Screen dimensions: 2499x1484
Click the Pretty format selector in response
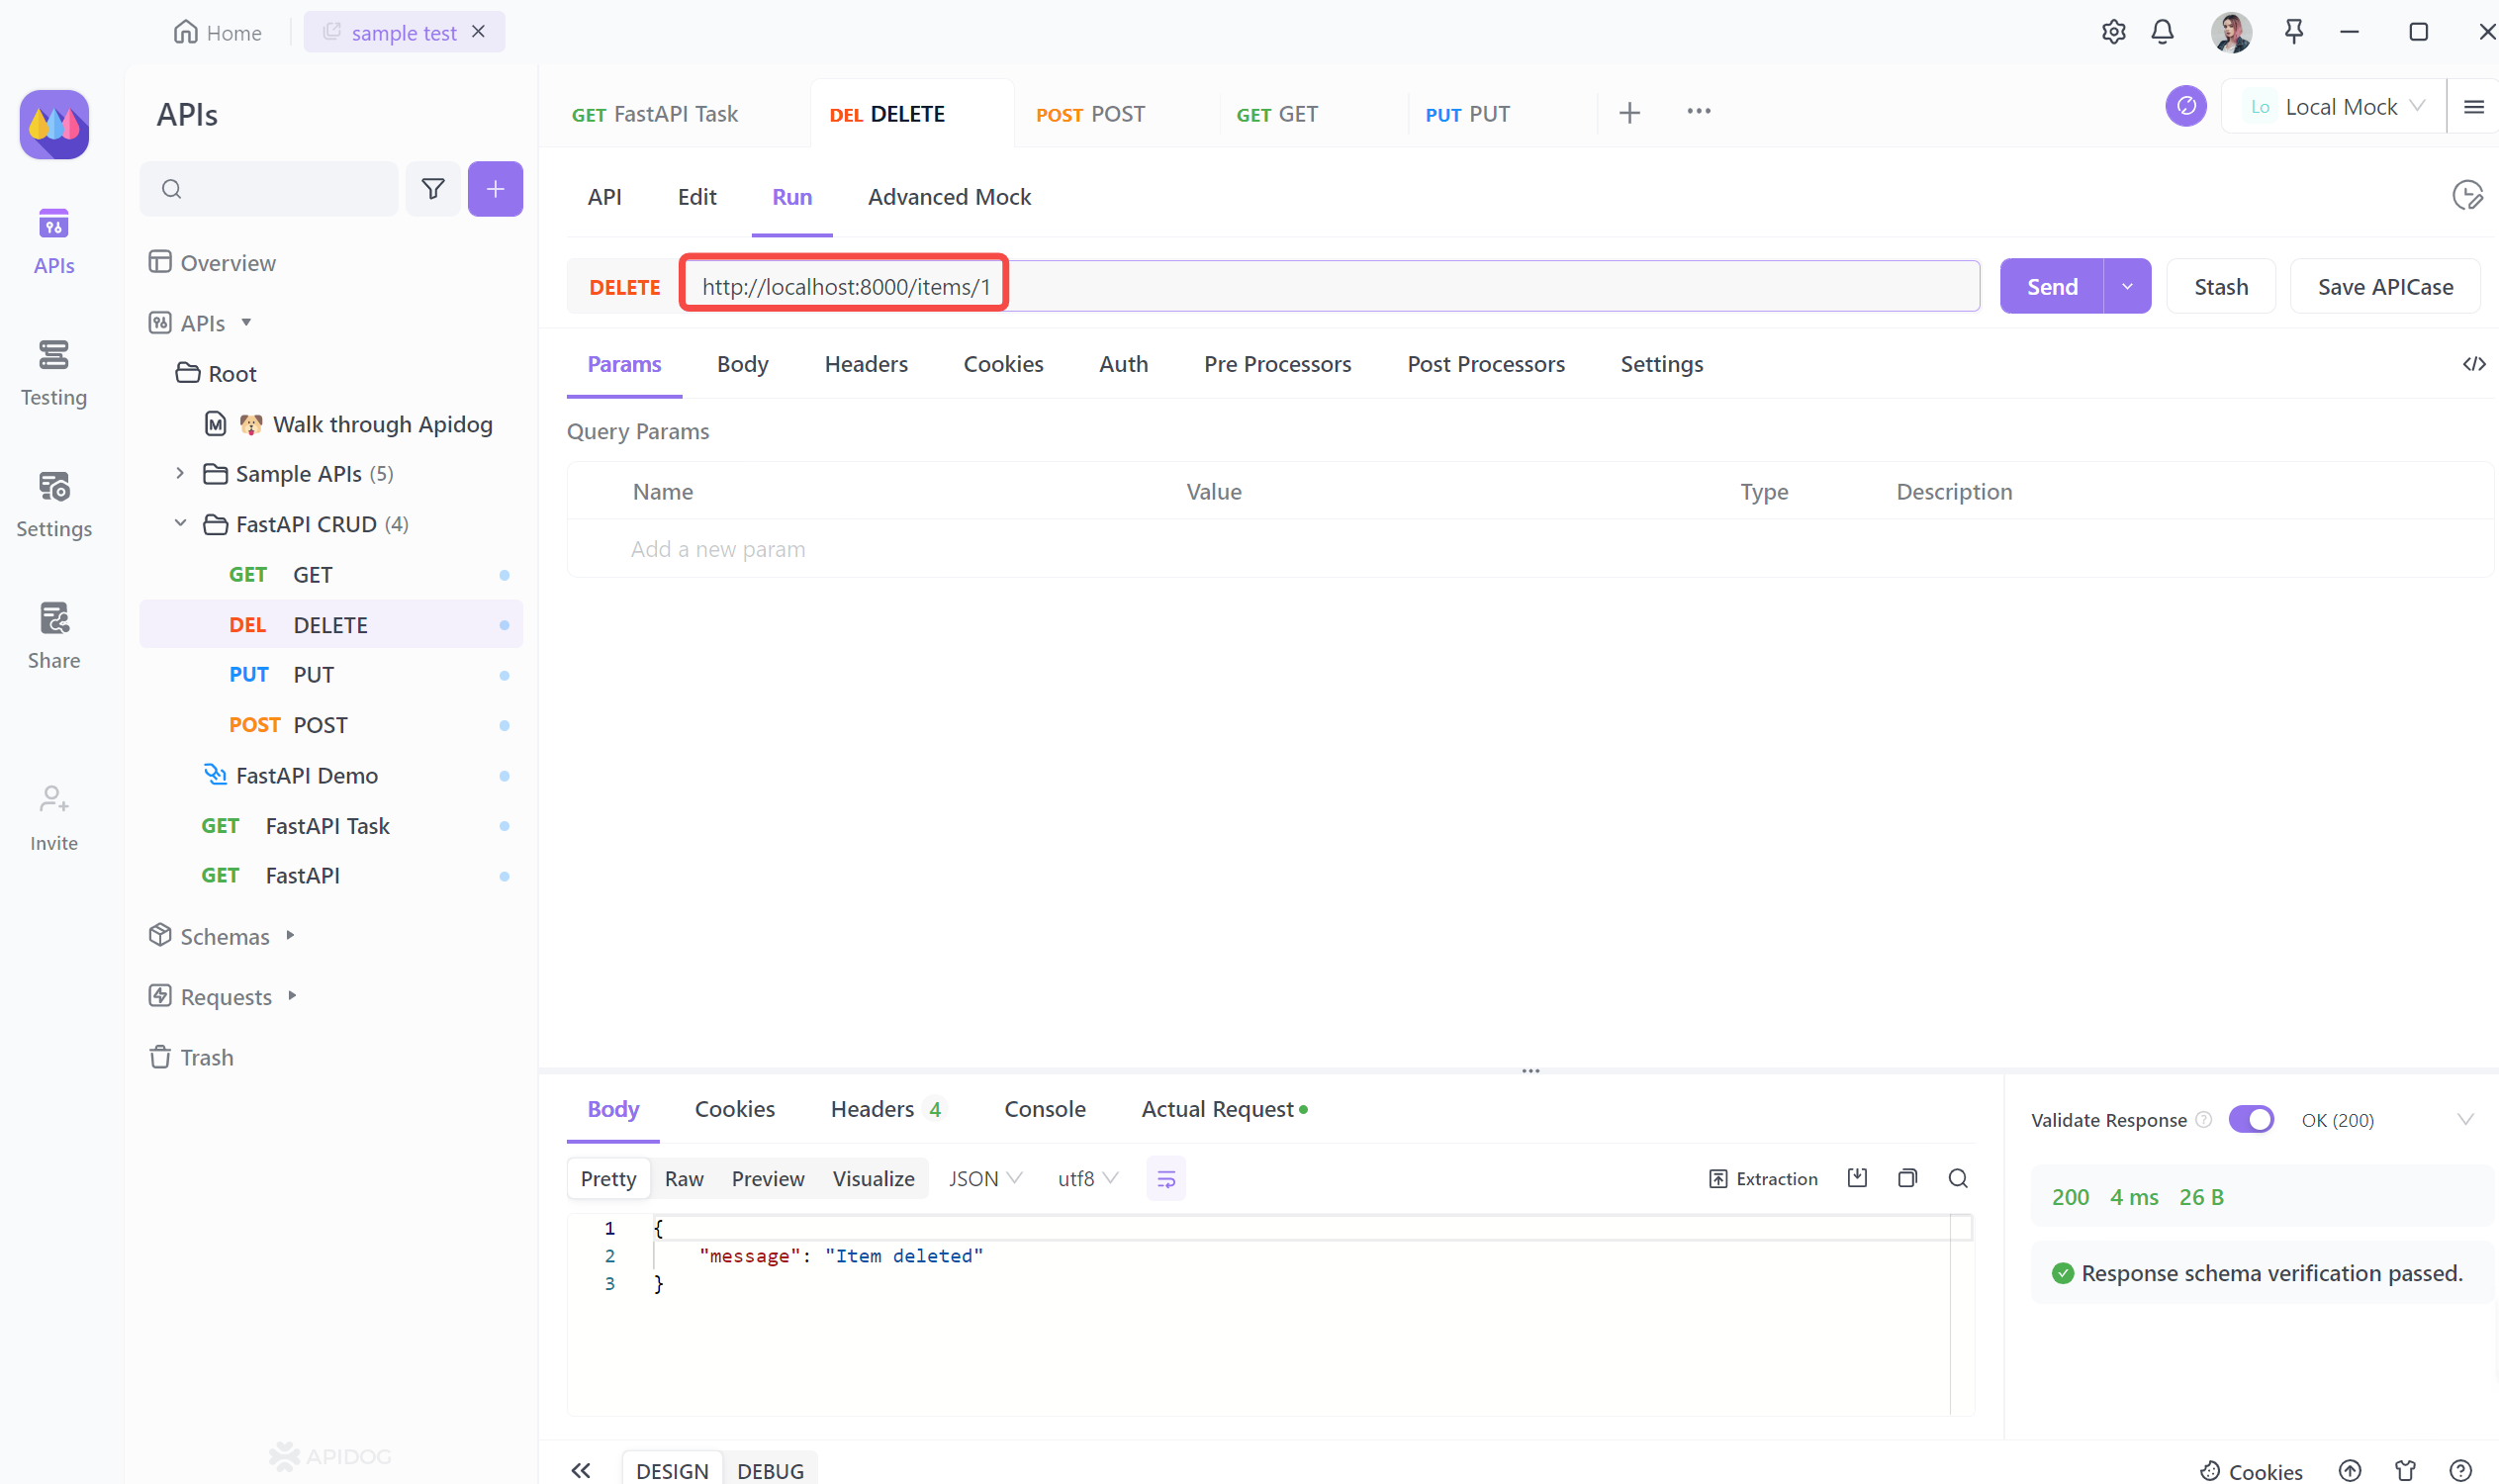[609, 1178]
